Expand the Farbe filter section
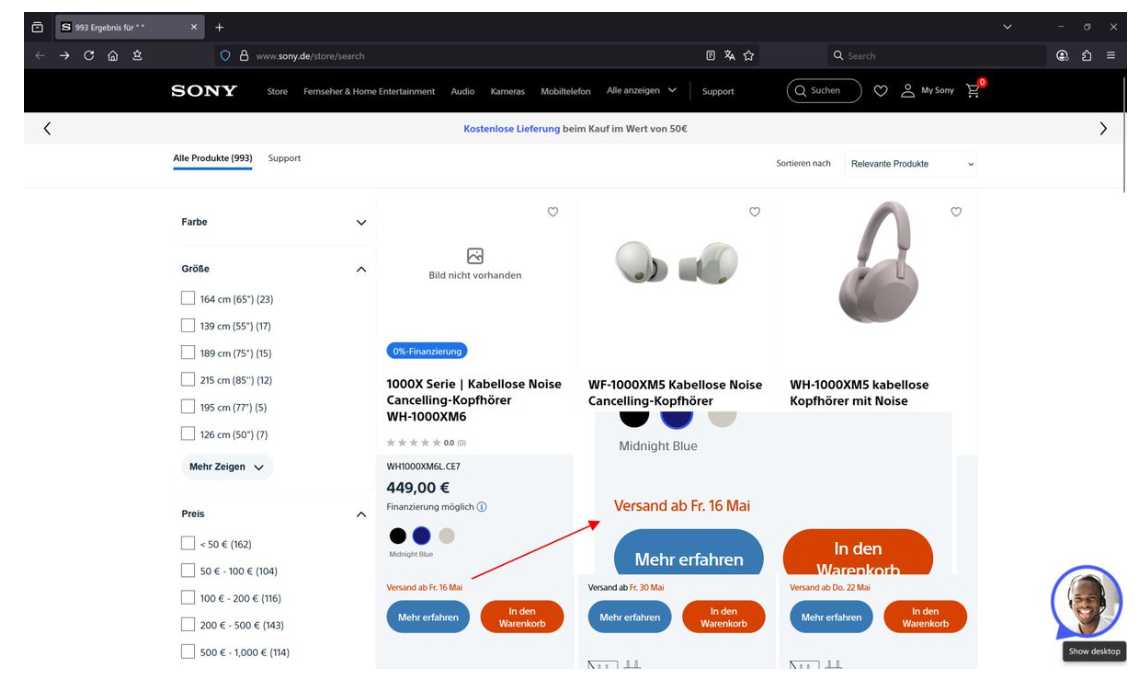 click(x=361, y=222)
